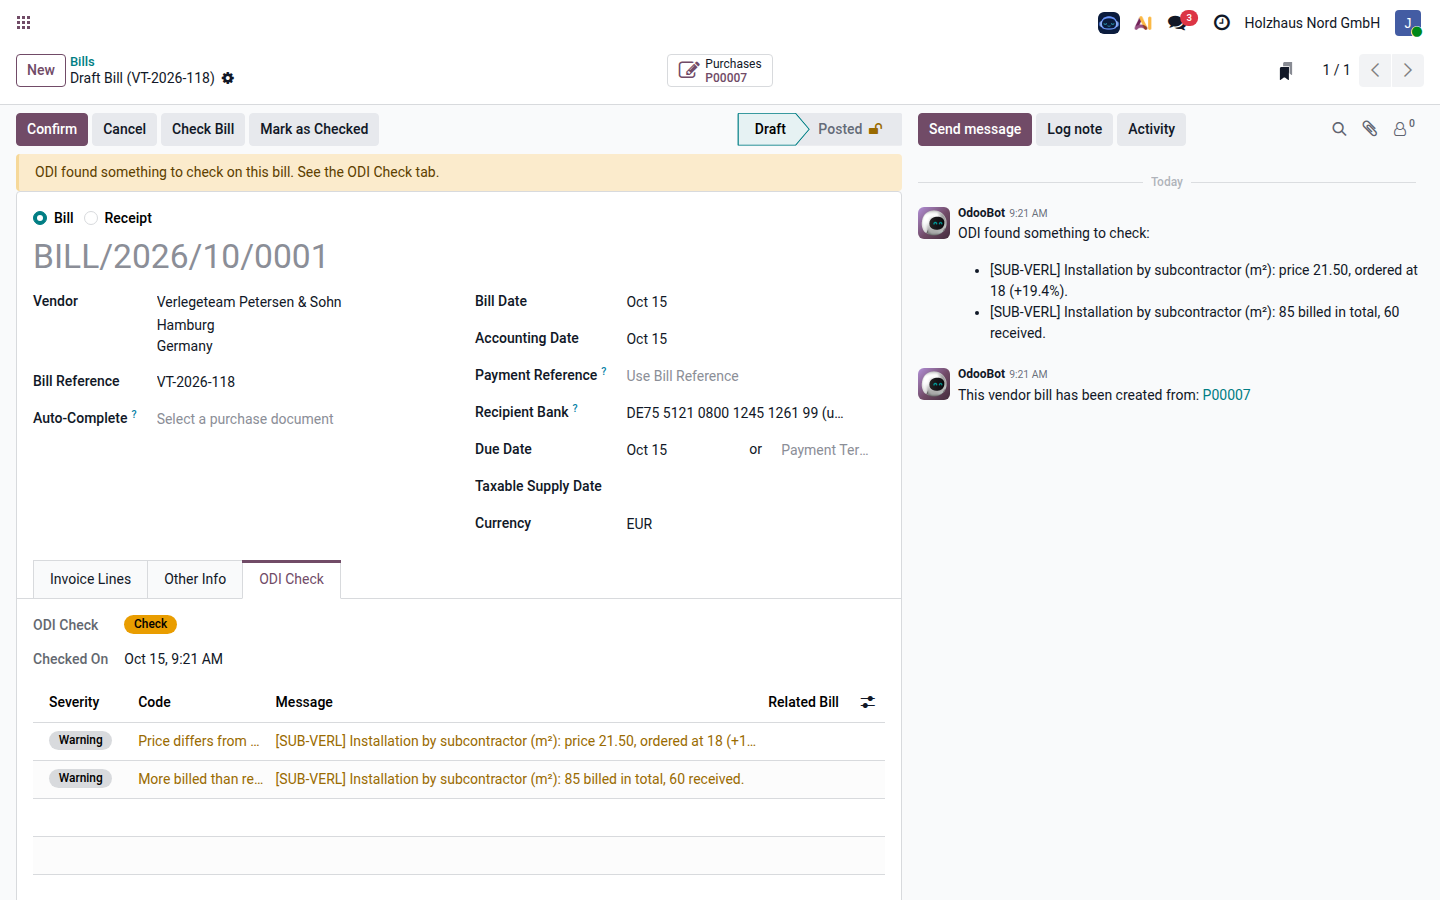The width and height of the screenshot is (1440, 900).
Task: Open the Vendor field Verlegeteam Petersen
Action: [249, 302]
